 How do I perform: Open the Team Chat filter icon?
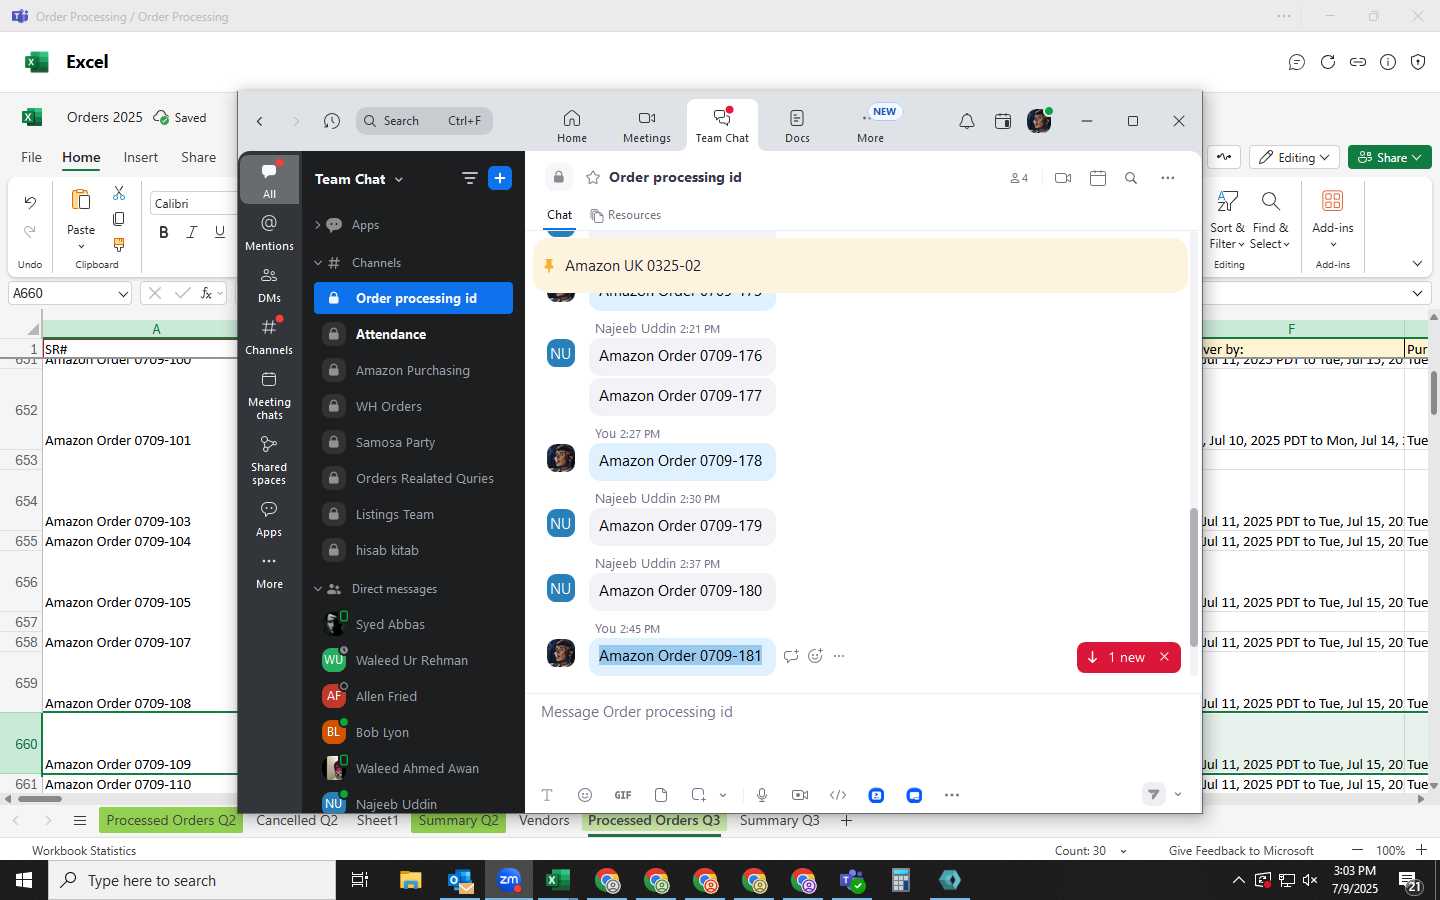pyautogui.click(x=469, y=178)
